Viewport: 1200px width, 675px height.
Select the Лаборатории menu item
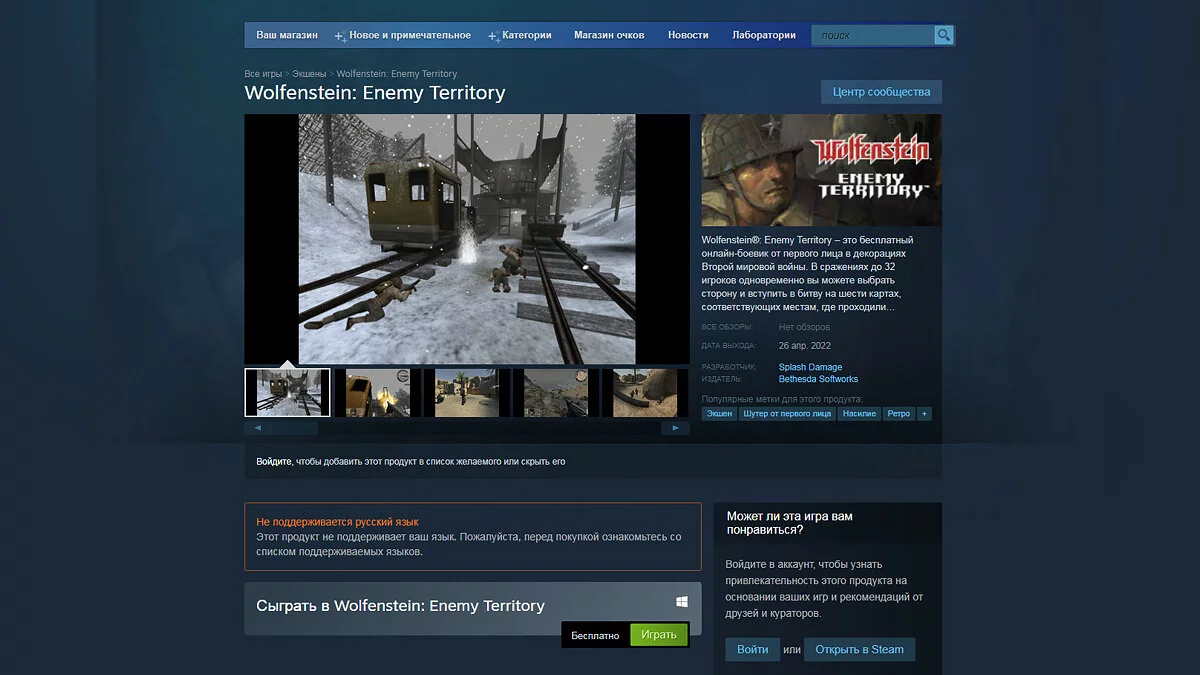pos(764,36)
